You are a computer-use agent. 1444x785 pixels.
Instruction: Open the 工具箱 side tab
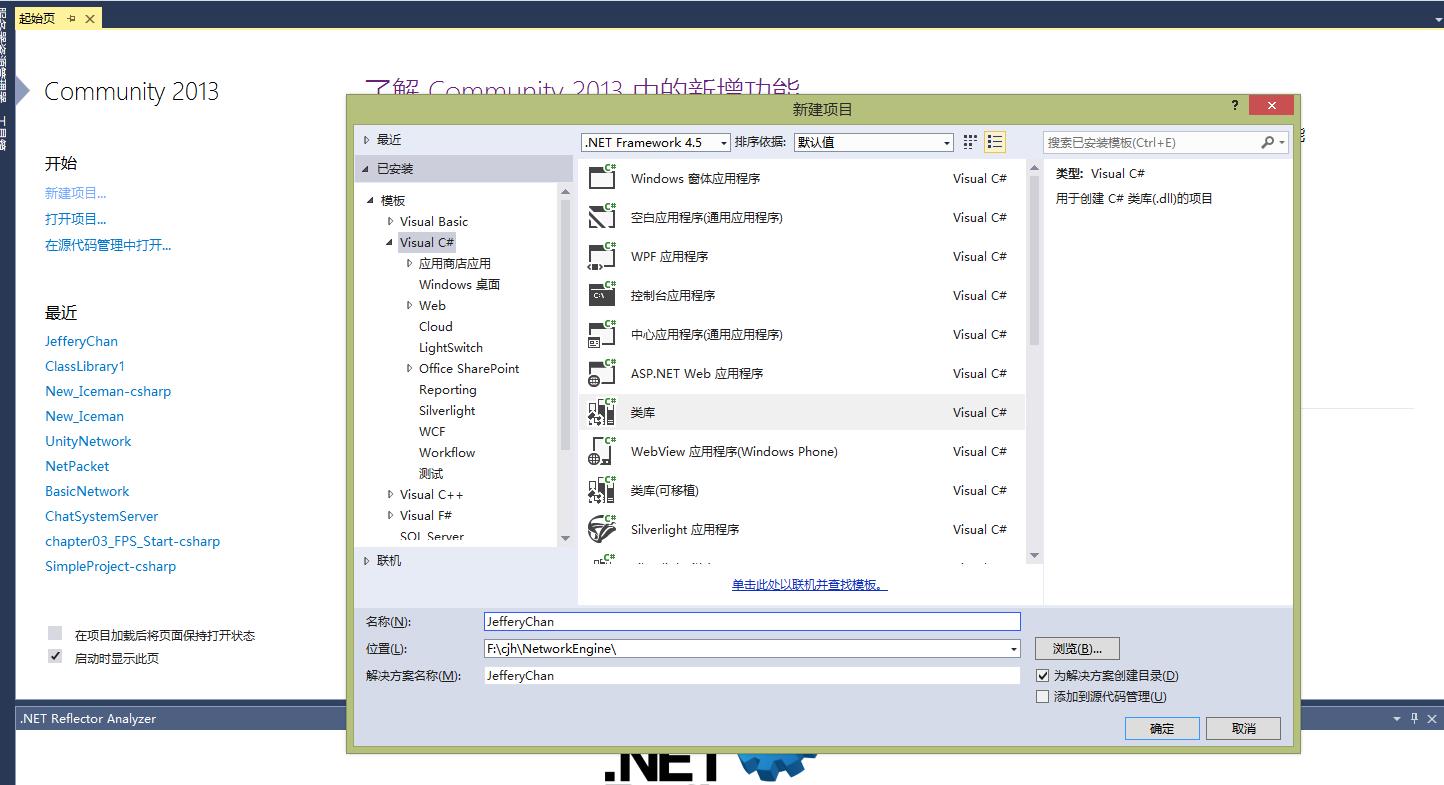(5, 133)
